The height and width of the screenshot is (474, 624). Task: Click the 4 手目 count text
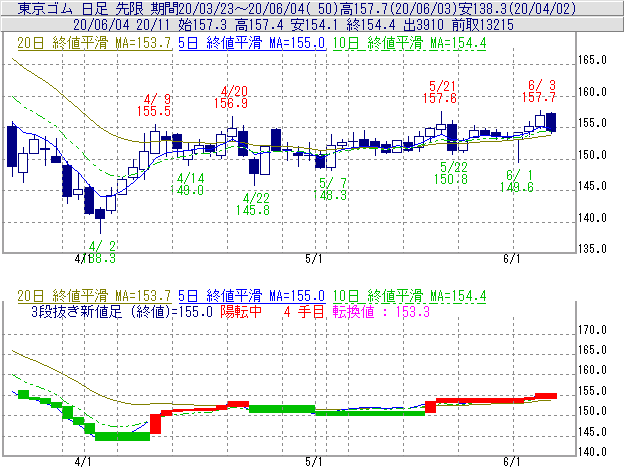click(304, 311)
